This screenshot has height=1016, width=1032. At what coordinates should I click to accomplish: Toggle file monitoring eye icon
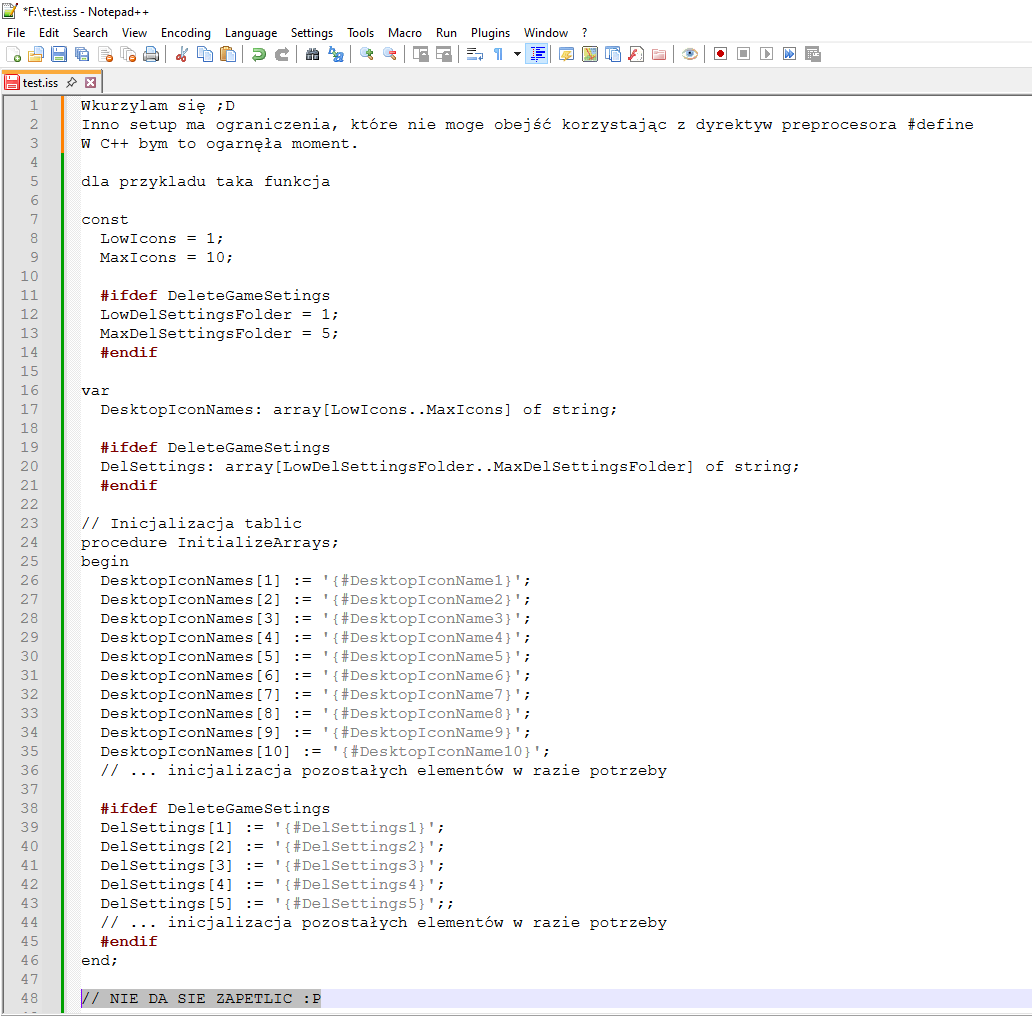[690, 54]
